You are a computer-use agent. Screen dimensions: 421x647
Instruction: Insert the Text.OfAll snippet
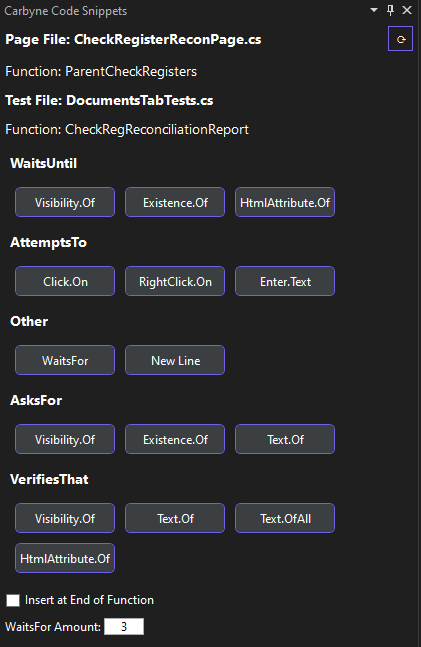[285, 518]
